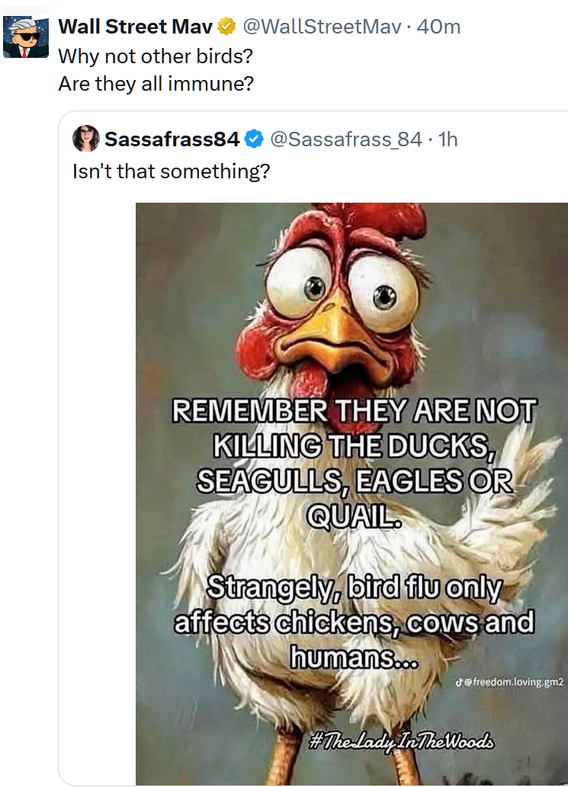This screenshot has height=787, width=568.
Task: Open Wall Street Mav profile avatar
Action: pos(26,37)
